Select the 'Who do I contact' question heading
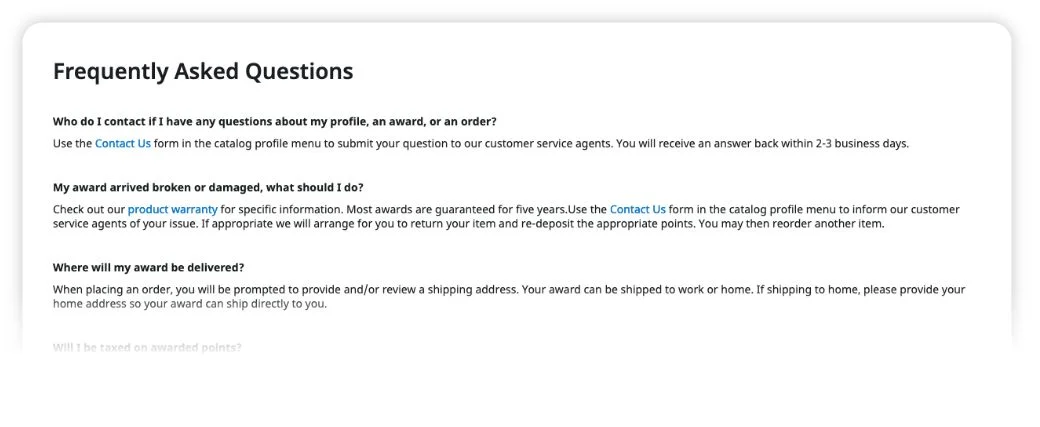The image size is (1040, 427). [x=275, y=121]
